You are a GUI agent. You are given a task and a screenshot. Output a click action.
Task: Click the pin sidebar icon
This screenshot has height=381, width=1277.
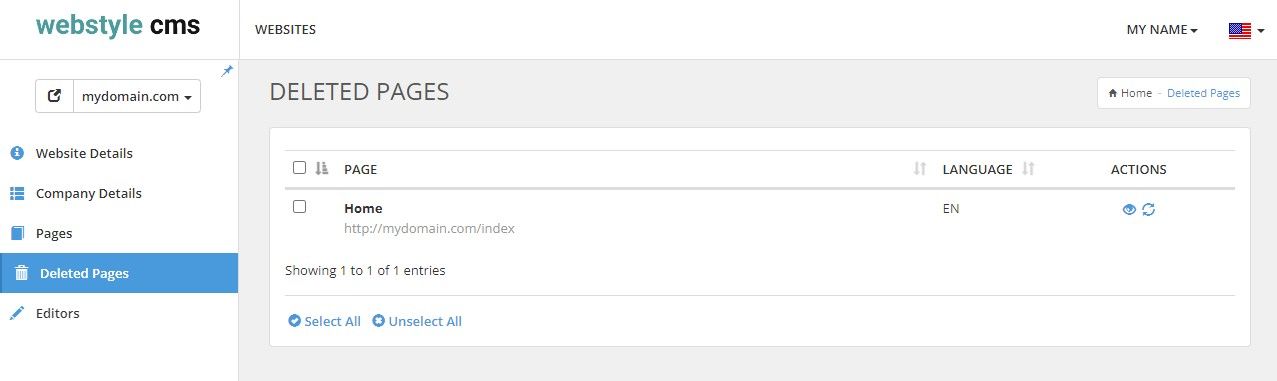pos(227,71)
